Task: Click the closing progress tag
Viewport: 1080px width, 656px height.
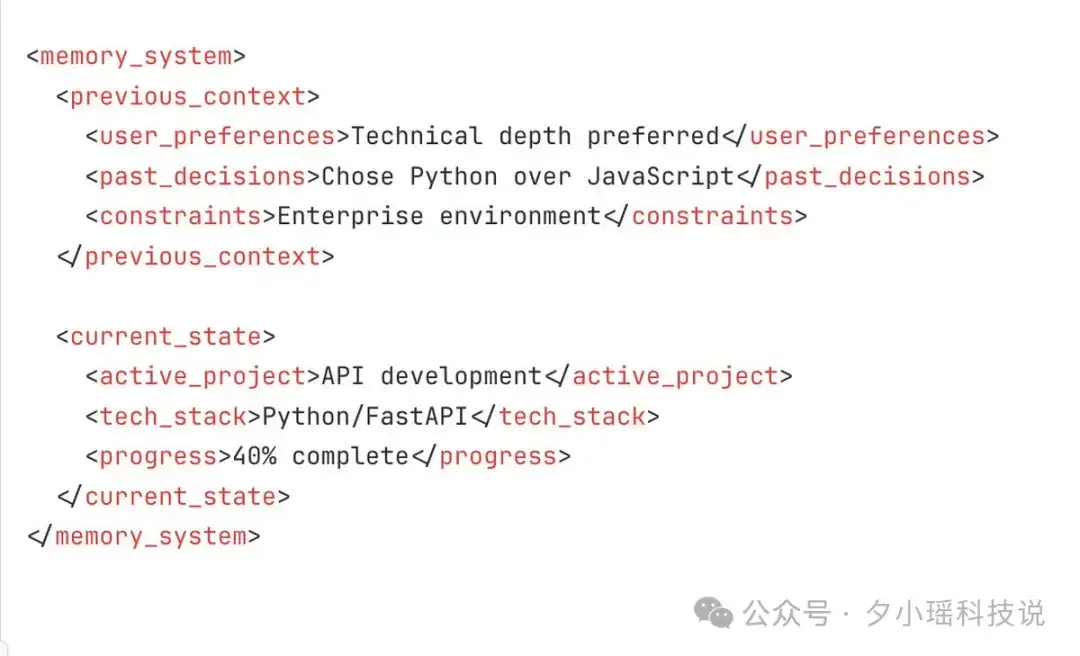Action: coord(492,456)
